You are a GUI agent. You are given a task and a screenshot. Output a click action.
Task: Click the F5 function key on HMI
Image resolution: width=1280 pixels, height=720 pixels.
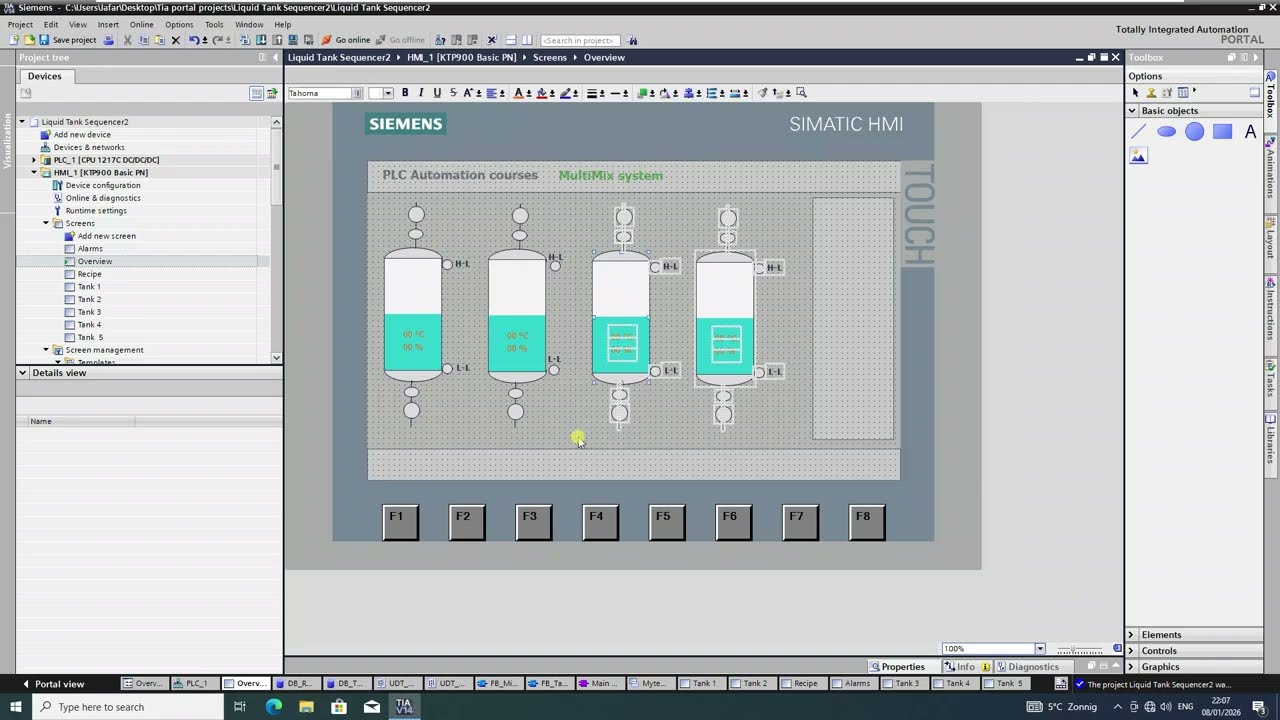pos(666,522)
